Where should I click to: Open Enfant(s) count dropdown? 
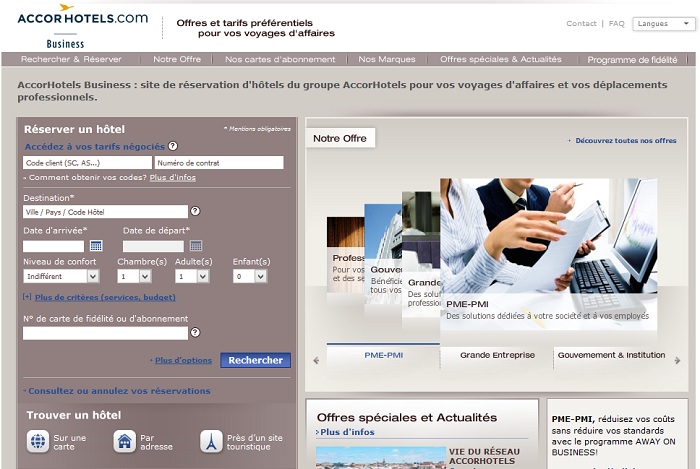click(x=250, y=276)
